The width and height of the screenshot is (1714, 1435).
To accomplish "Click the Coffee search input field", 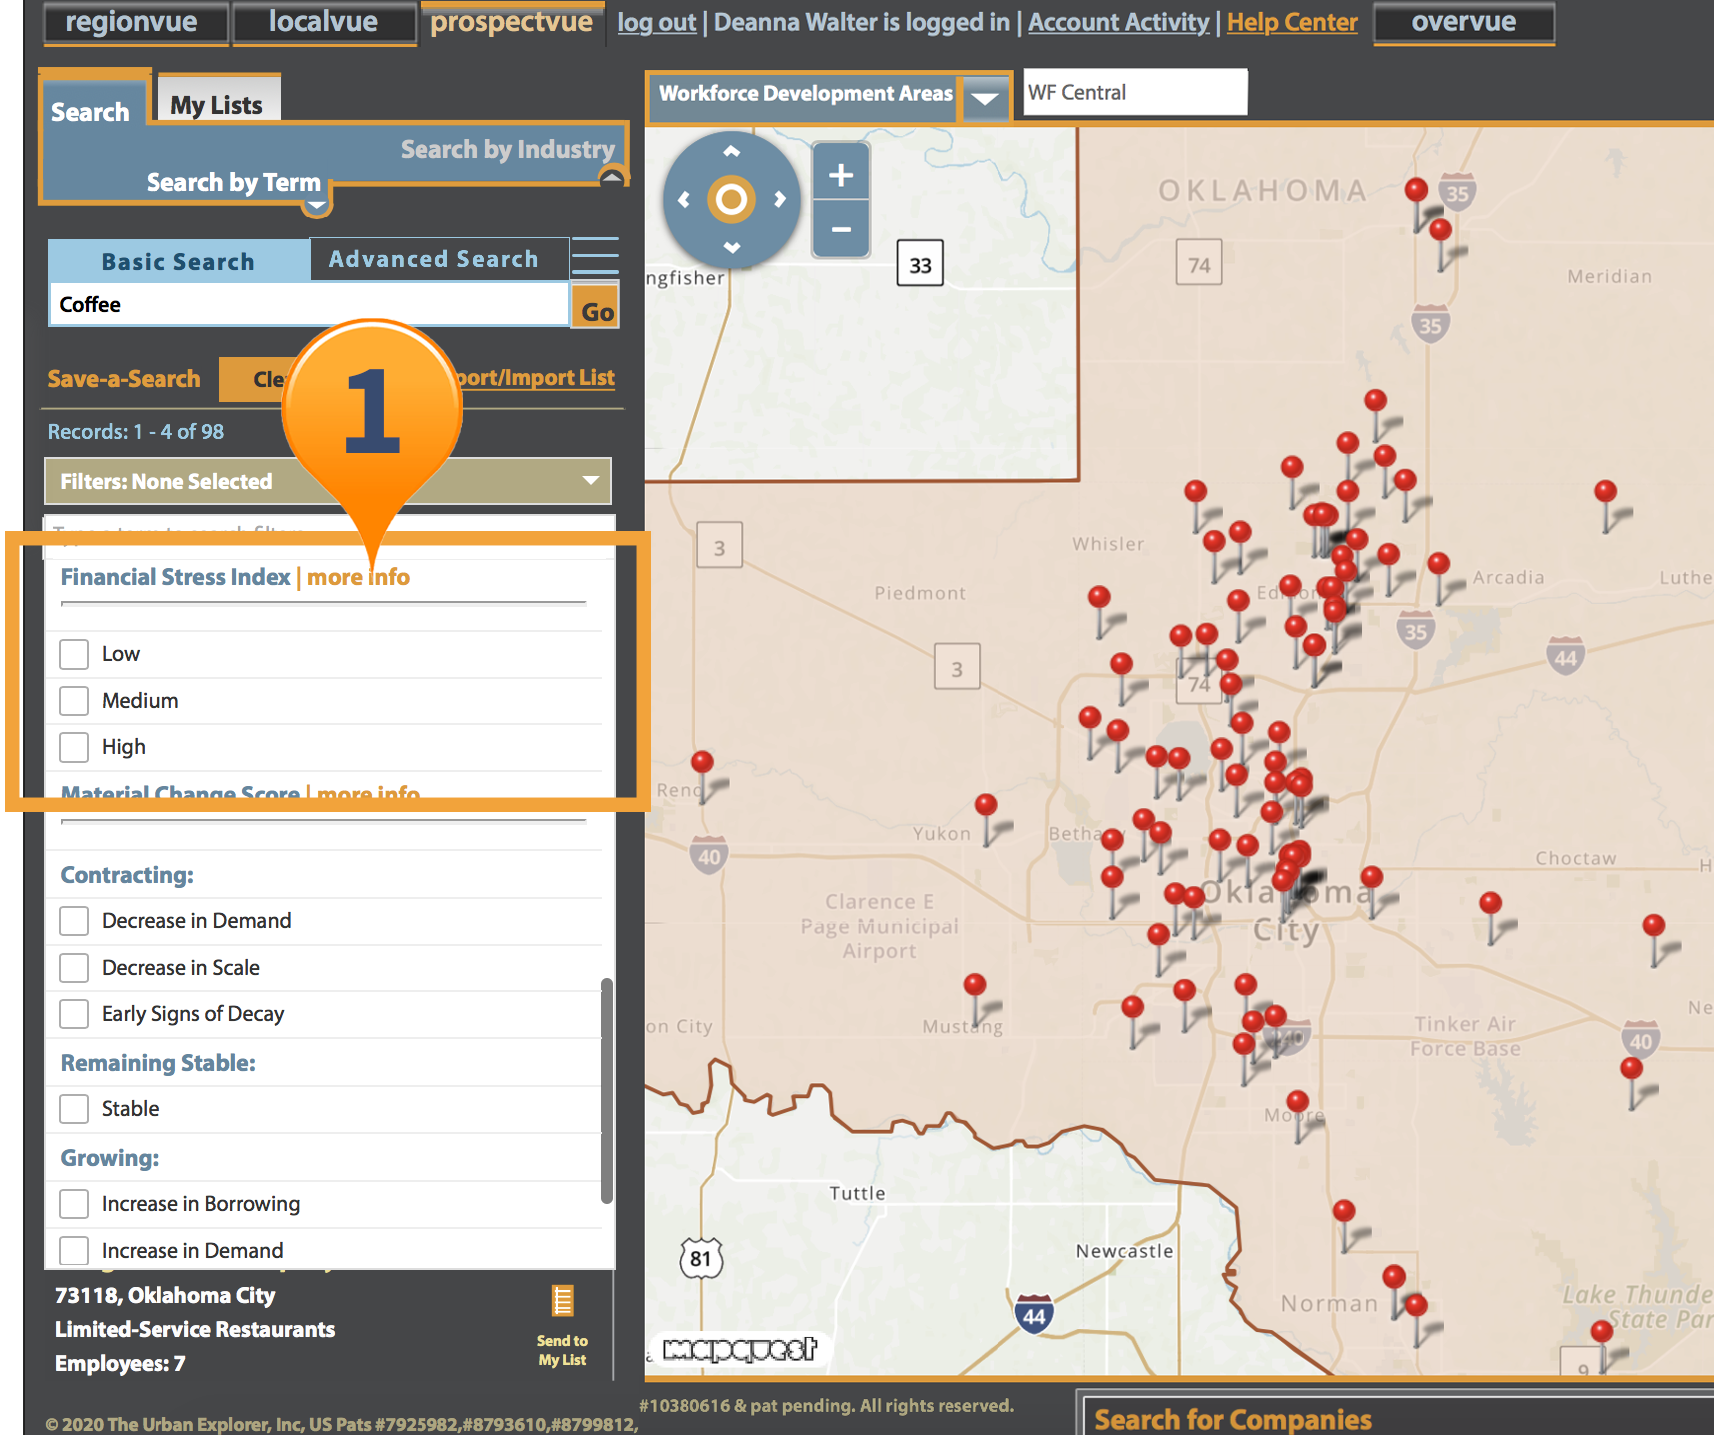I will click(x=309, y=304).
